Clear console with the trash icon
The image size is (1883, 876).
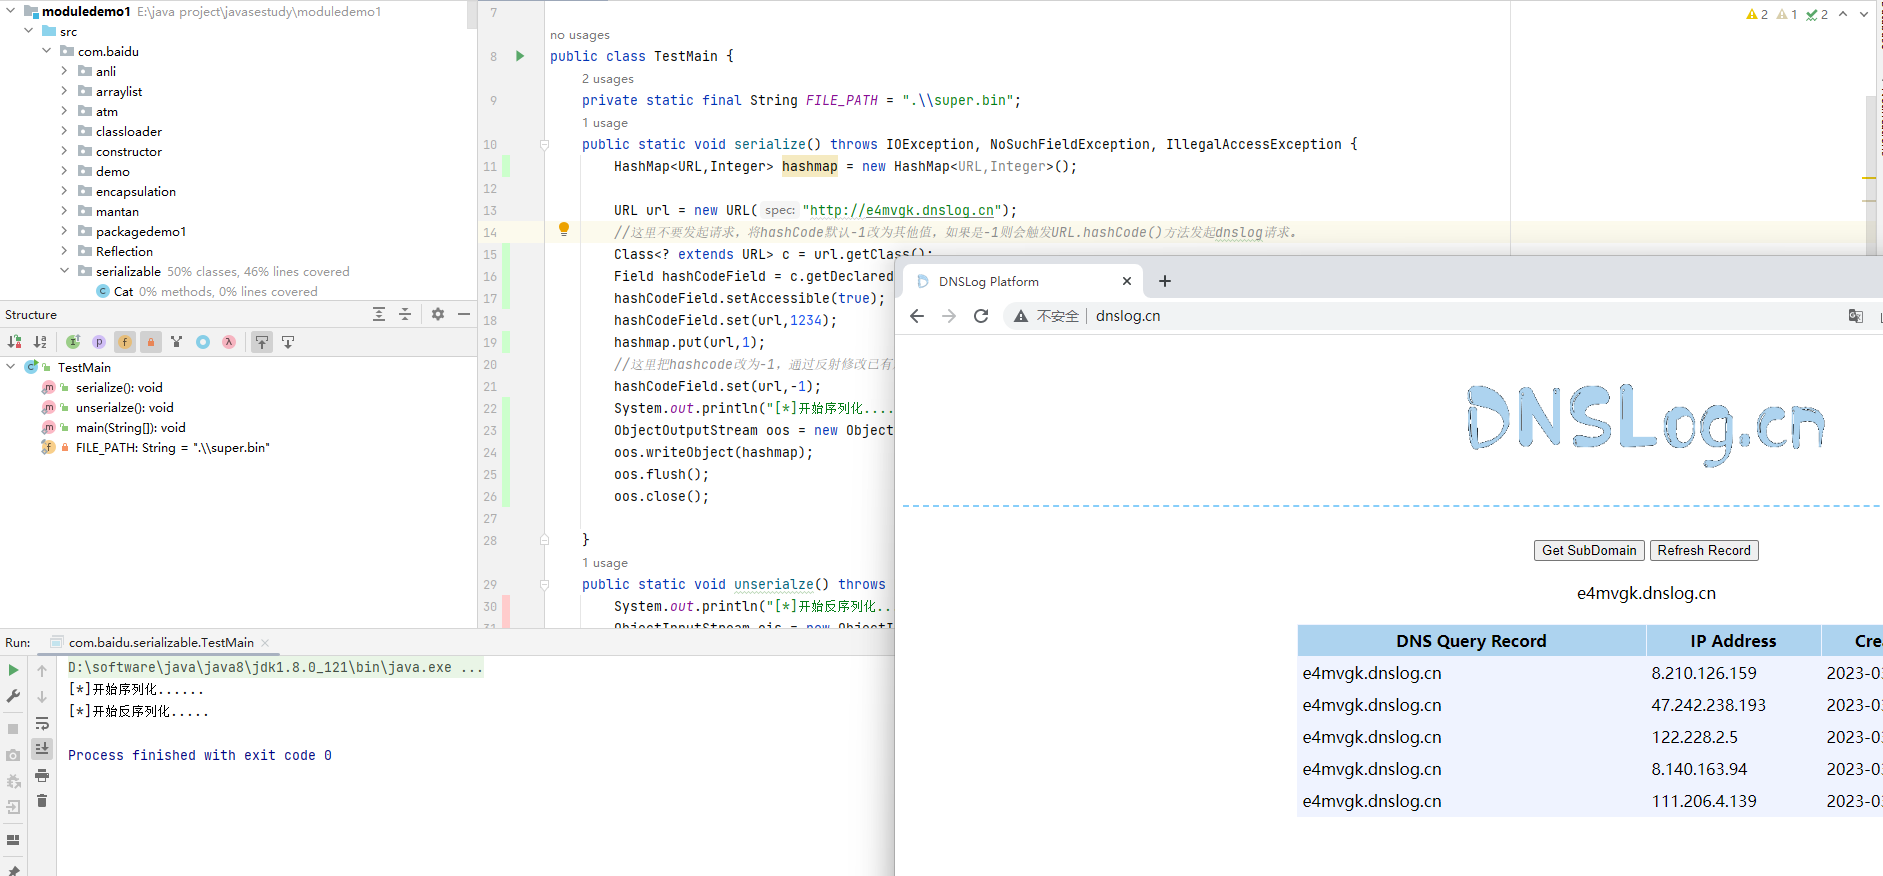click(42, 801)
